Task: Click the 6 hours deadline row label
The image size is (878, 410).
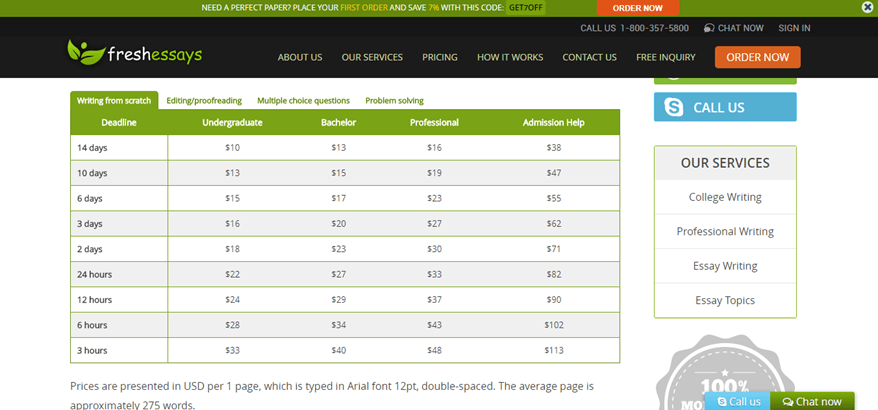Action: pyautogui.click(x=92, y=325)
